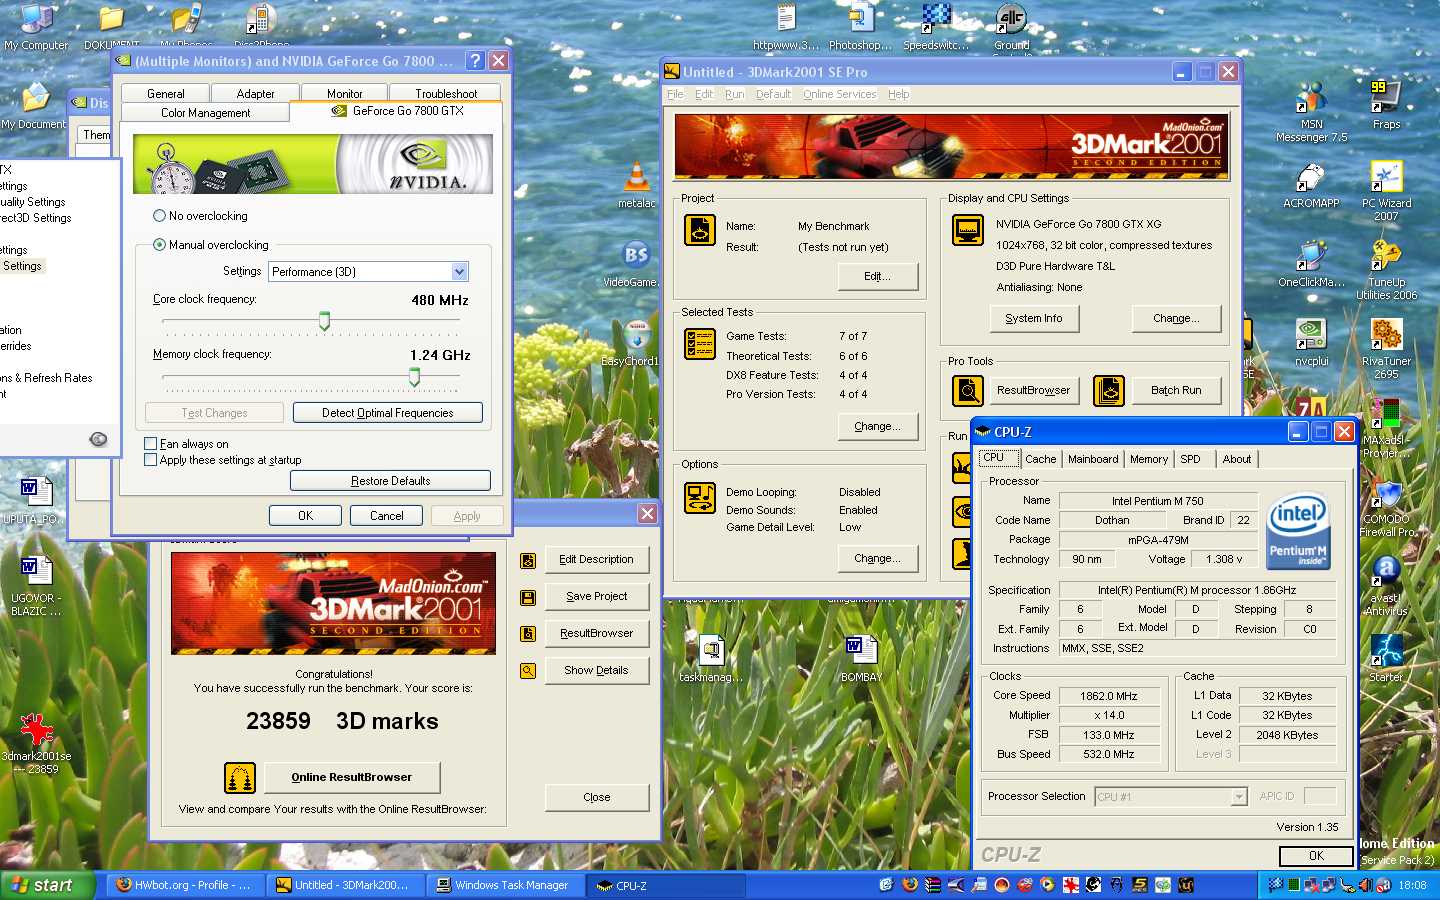Enable the Fan always on checkbox
The image size is (1440, 900).
150,444
